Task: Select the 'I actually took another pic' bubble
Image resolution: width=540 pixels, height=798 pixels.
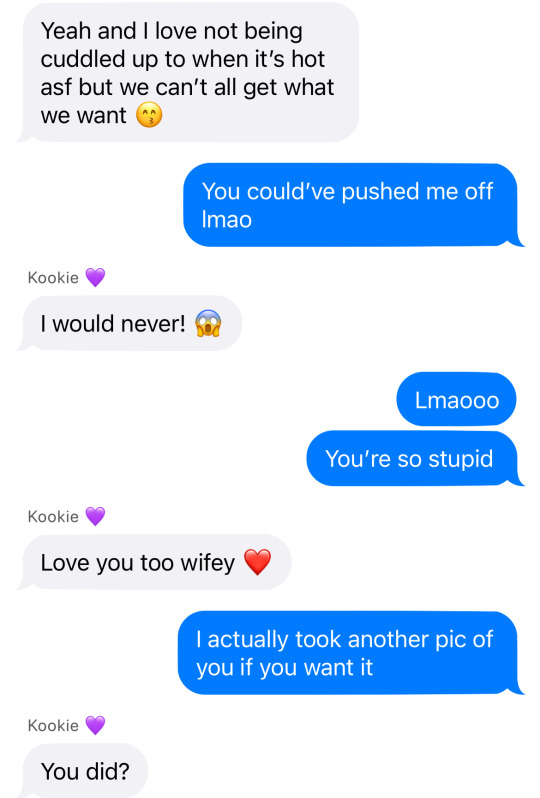Action: (x=350, y=653)
